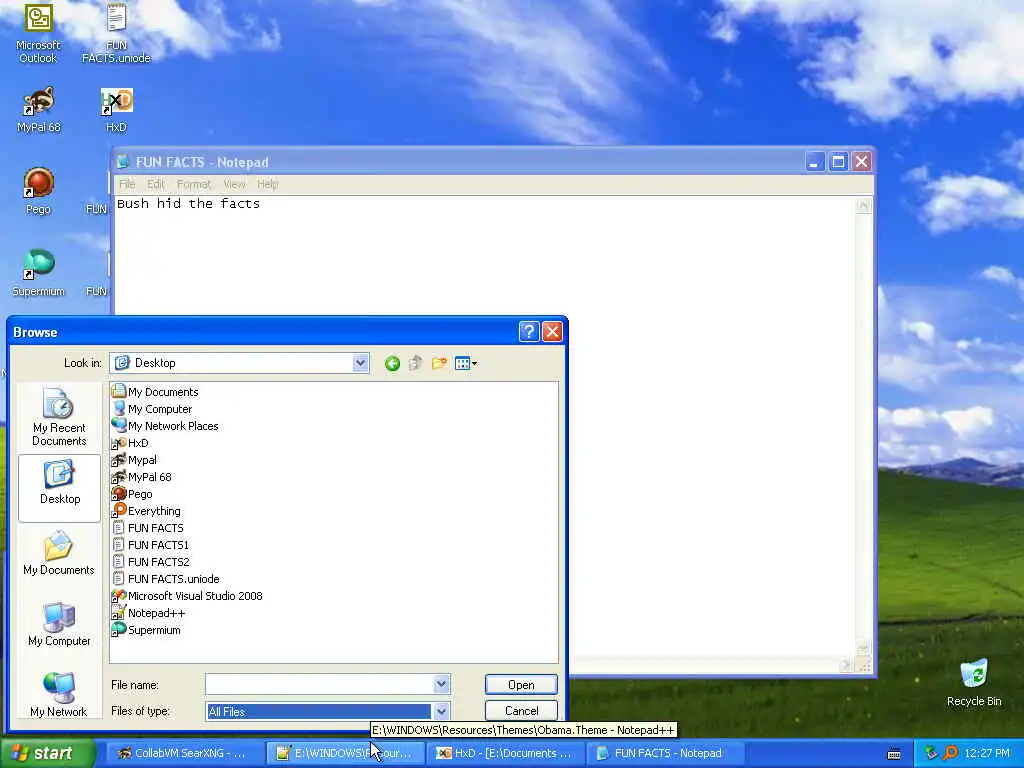Click the text 'Bush hid the facts' in Notepad

click(188, 204)
